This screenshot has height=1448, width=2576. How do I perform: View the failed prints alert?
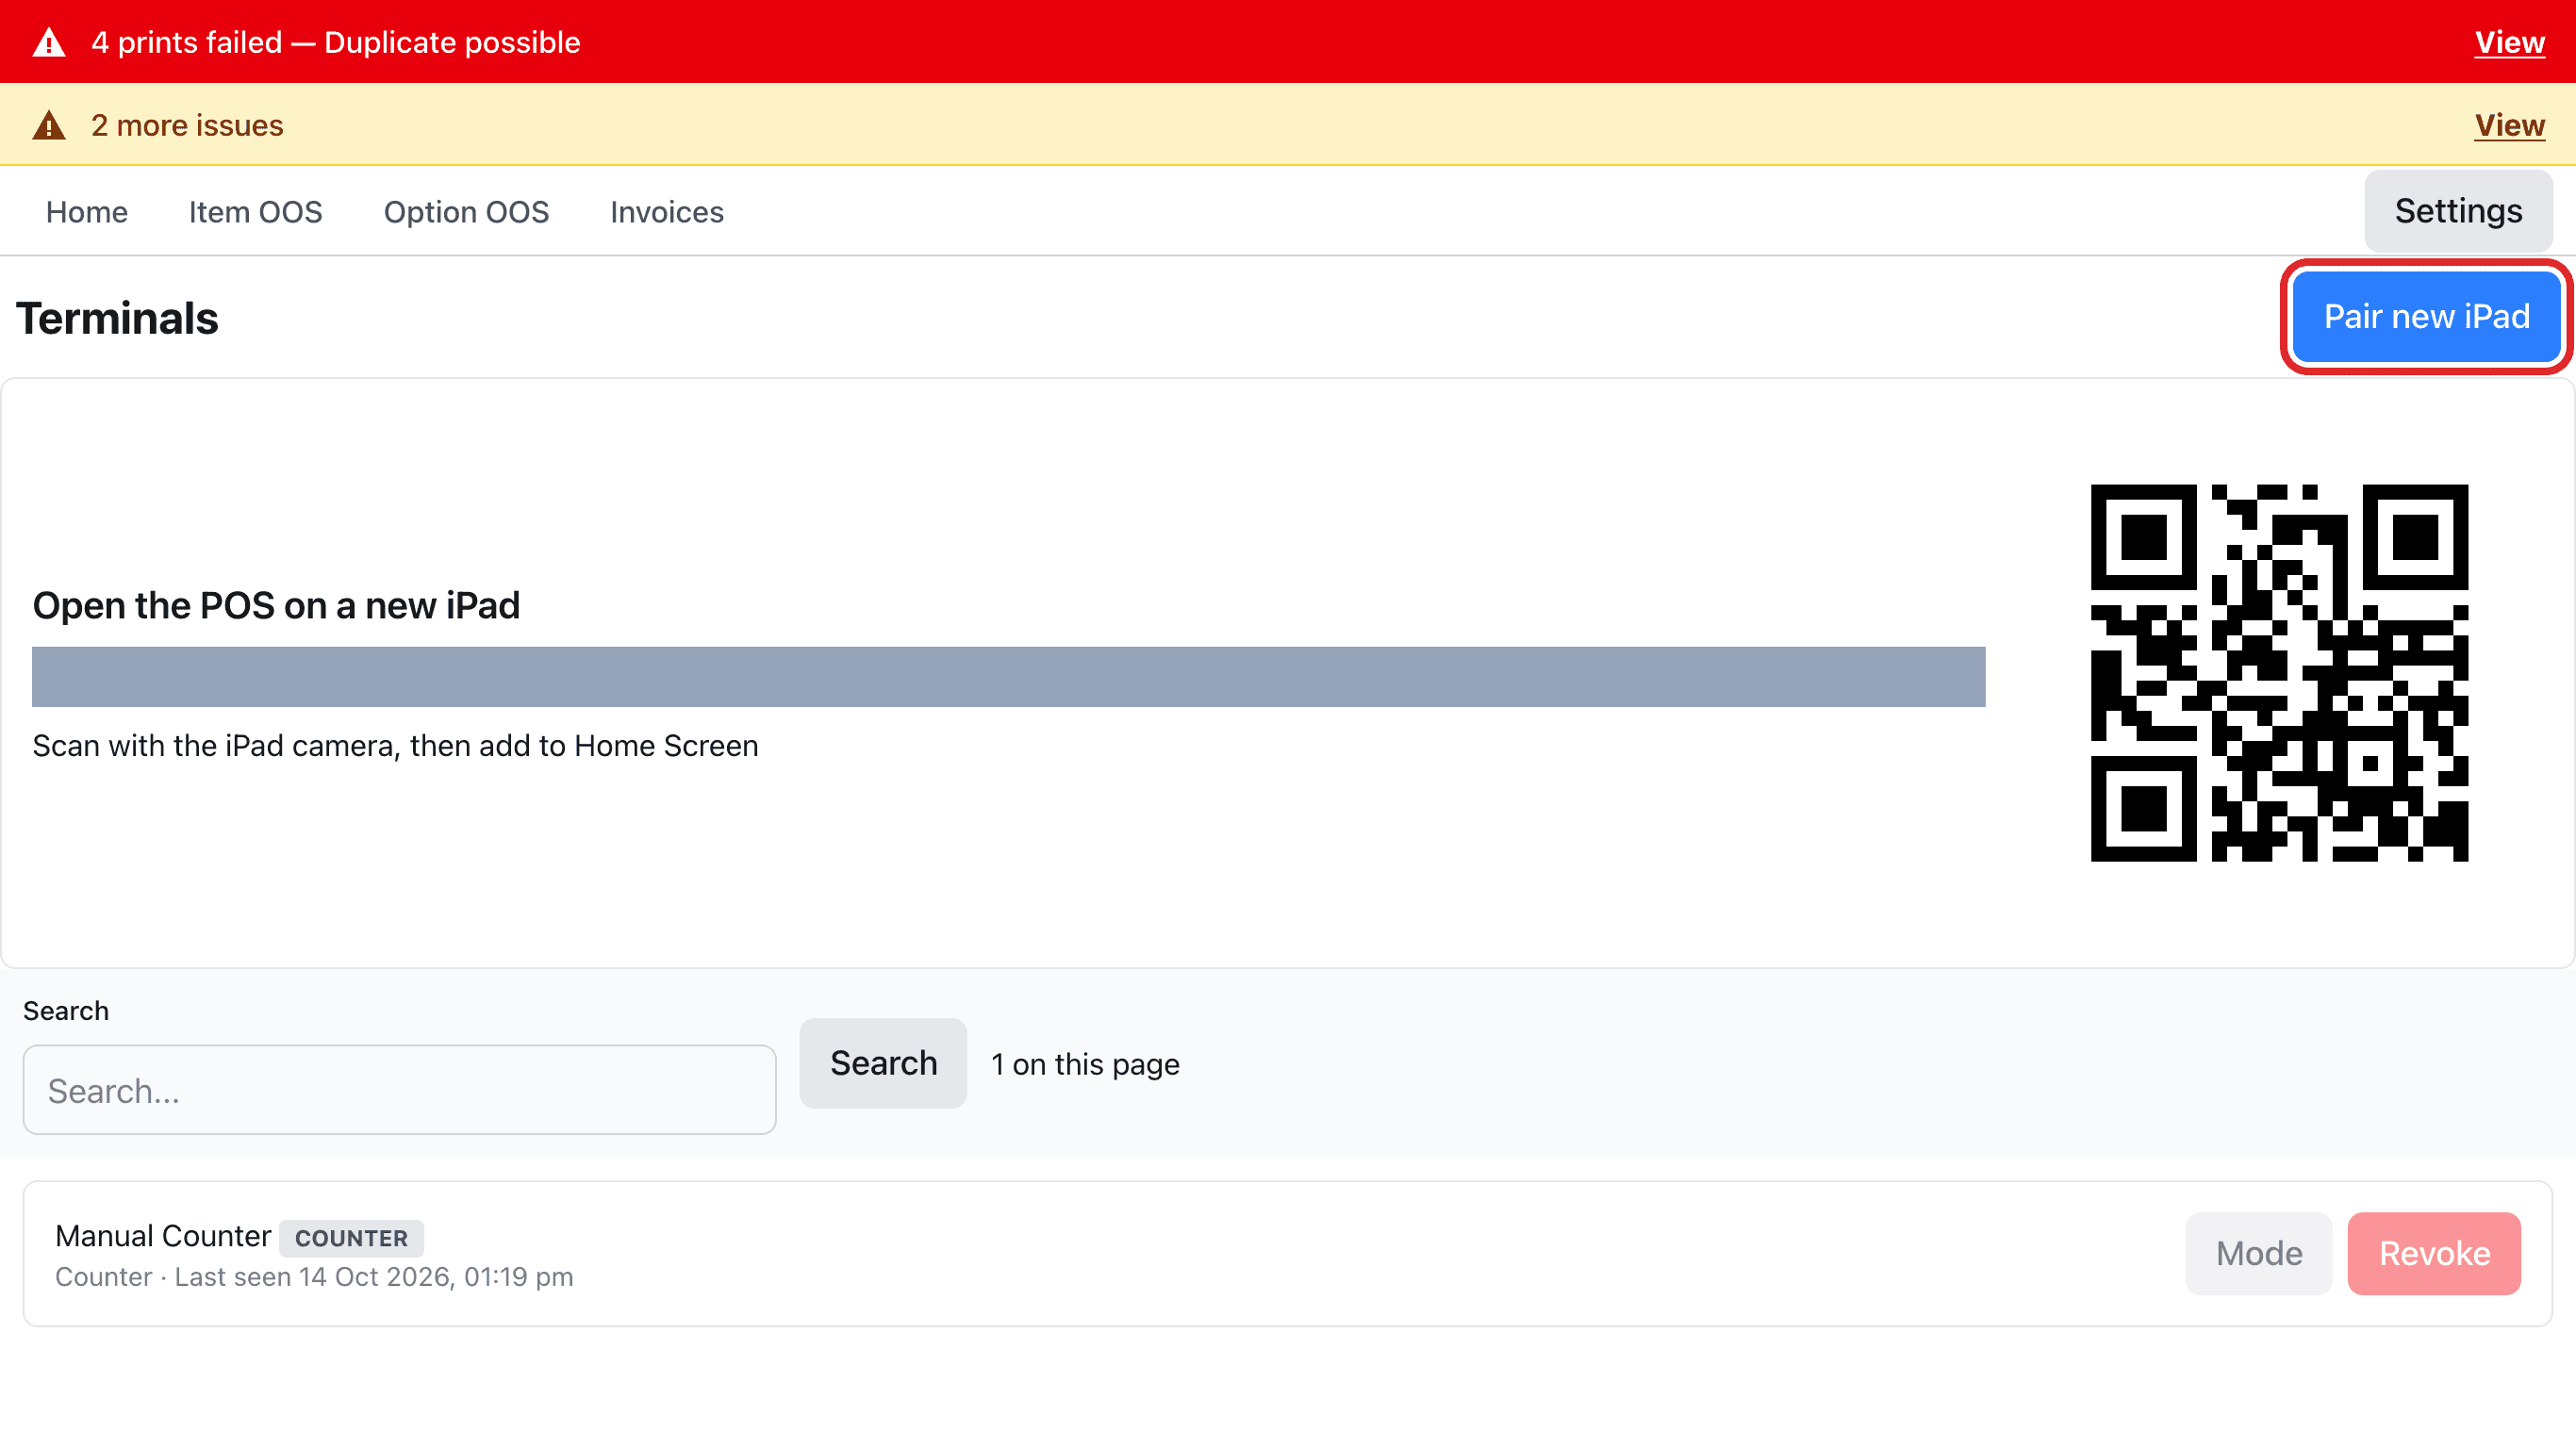click(x=2509, y=43)
